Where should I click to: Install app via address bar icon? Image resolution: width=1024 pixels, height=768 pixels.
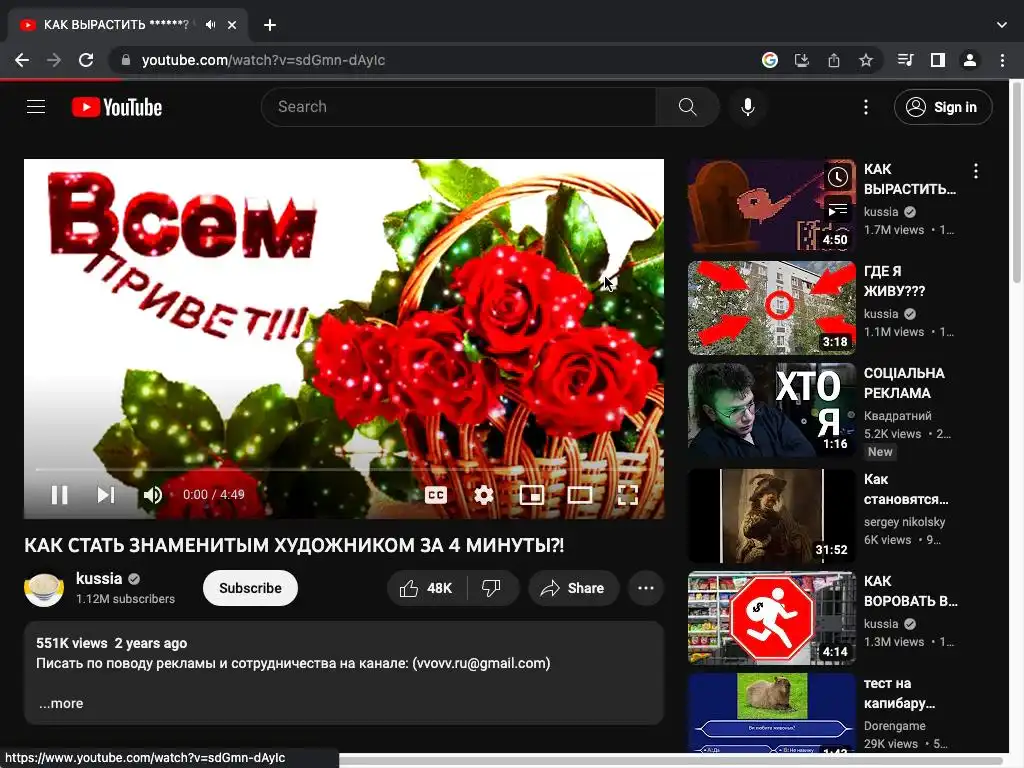click(802, 60)
